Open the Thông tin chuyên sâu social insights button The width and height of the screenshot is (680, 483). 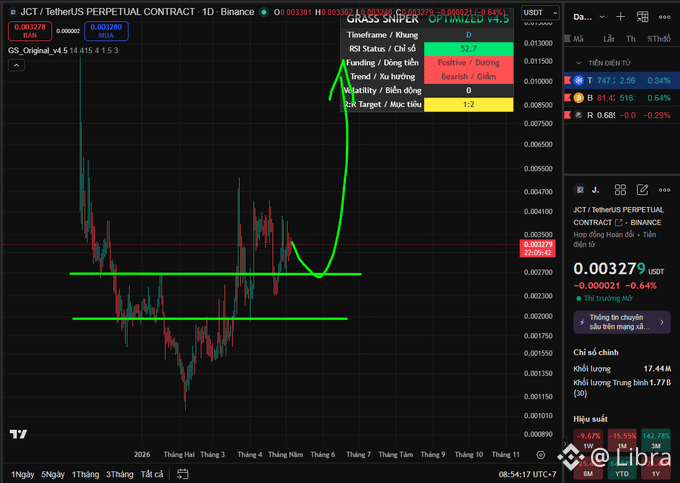(x=621, y=322)
